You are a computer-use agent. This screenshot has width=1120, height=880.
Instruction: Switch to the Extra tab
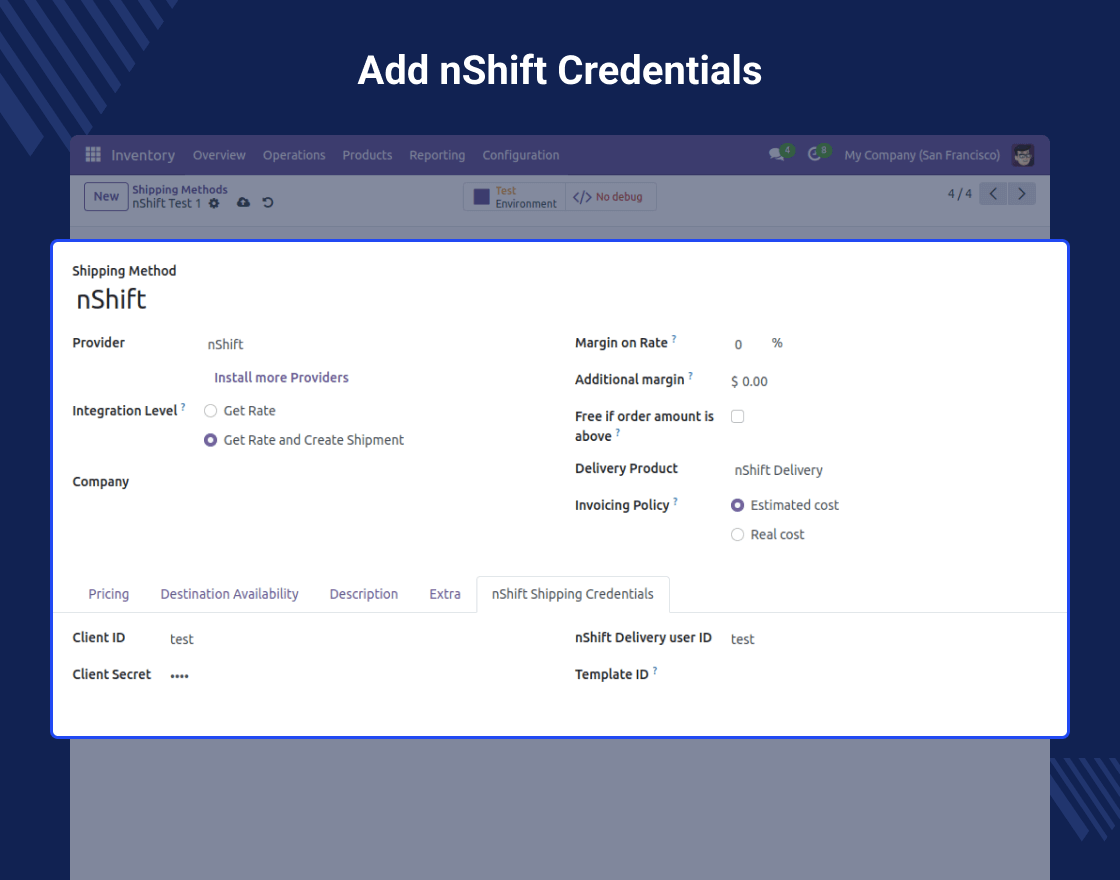[x=445, y=594]
